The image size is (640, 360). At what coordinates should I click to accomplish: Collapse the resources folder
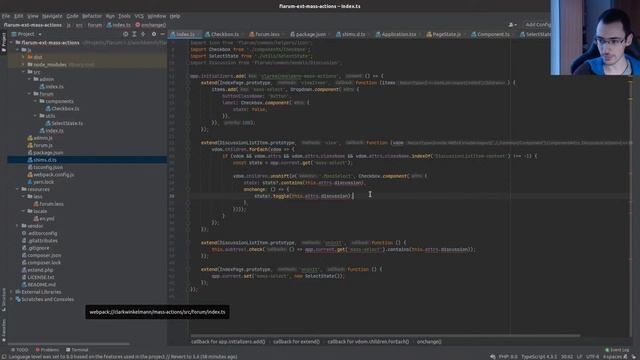click(18, 189)
